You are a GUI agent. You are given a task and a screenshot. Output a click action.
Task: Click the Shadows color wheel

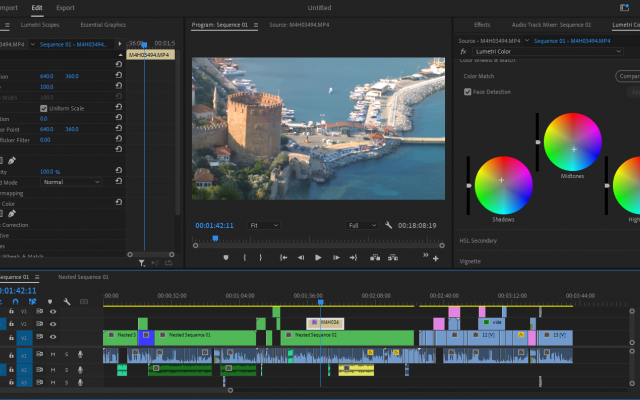504,185
